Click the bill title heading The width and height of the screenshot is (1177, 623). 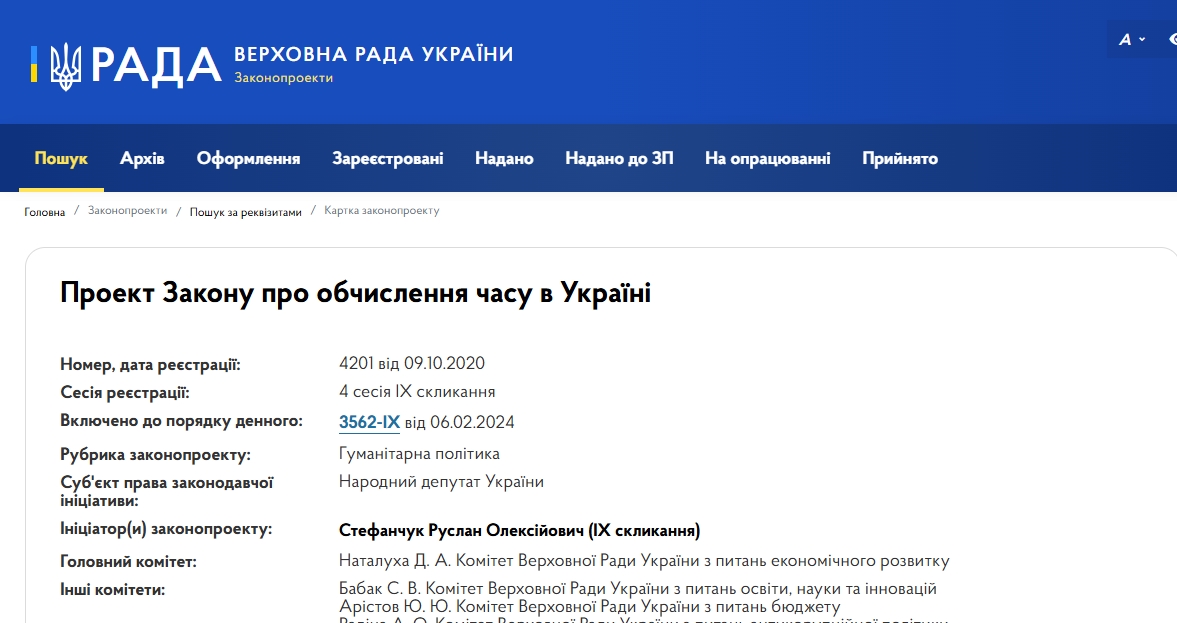(355, 293)
